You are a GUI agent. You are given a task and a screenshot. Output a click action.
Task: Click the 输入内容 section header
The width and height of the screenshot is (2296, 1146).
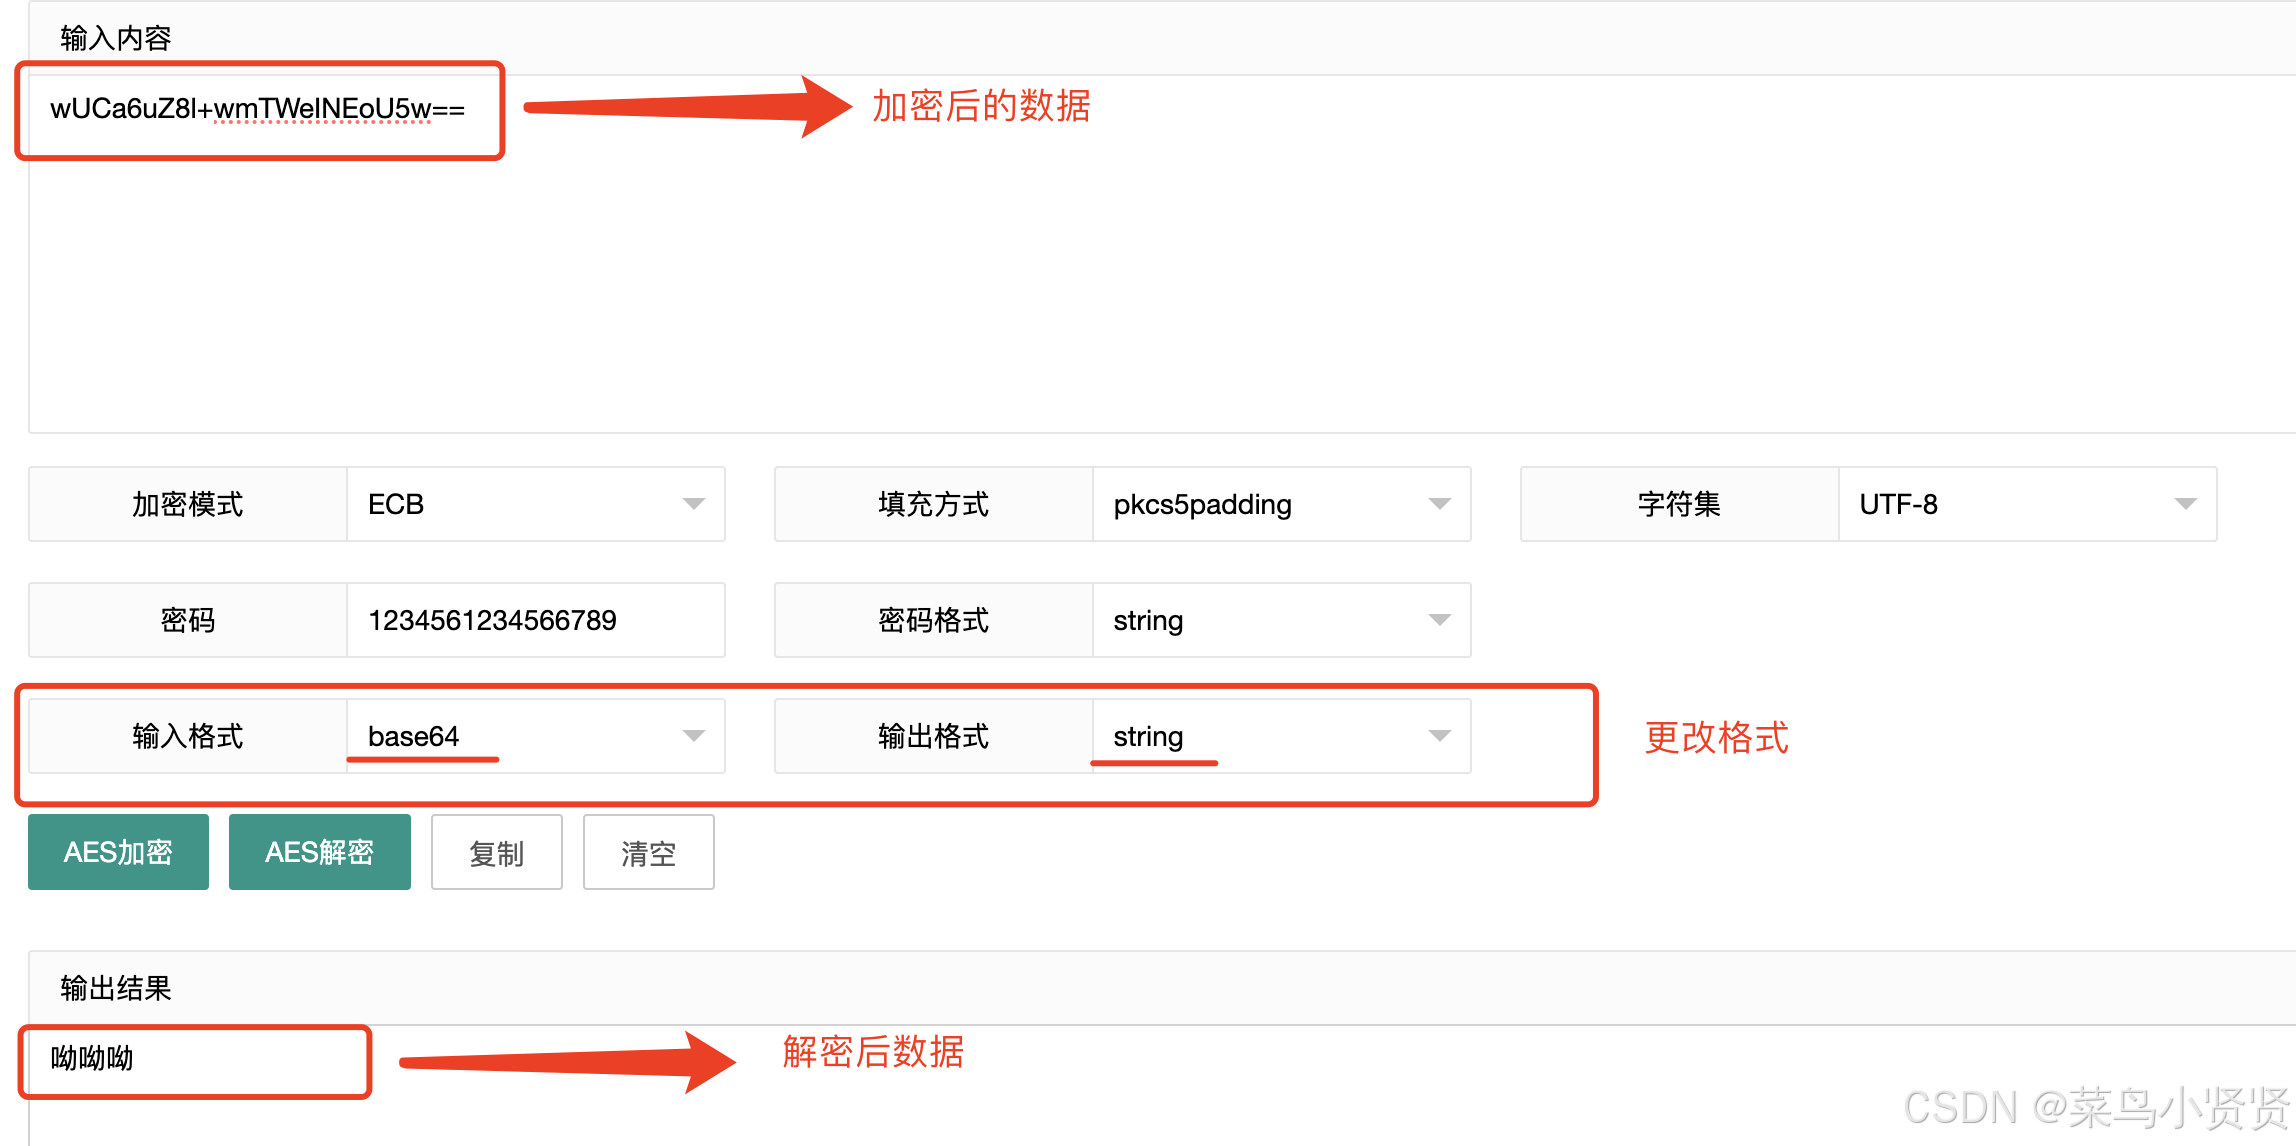click(116, 38)
